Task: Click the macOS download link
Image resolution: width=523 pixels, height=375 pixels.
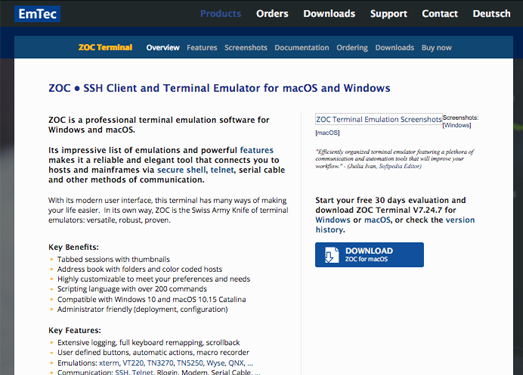Action: [x=377, y=220]
